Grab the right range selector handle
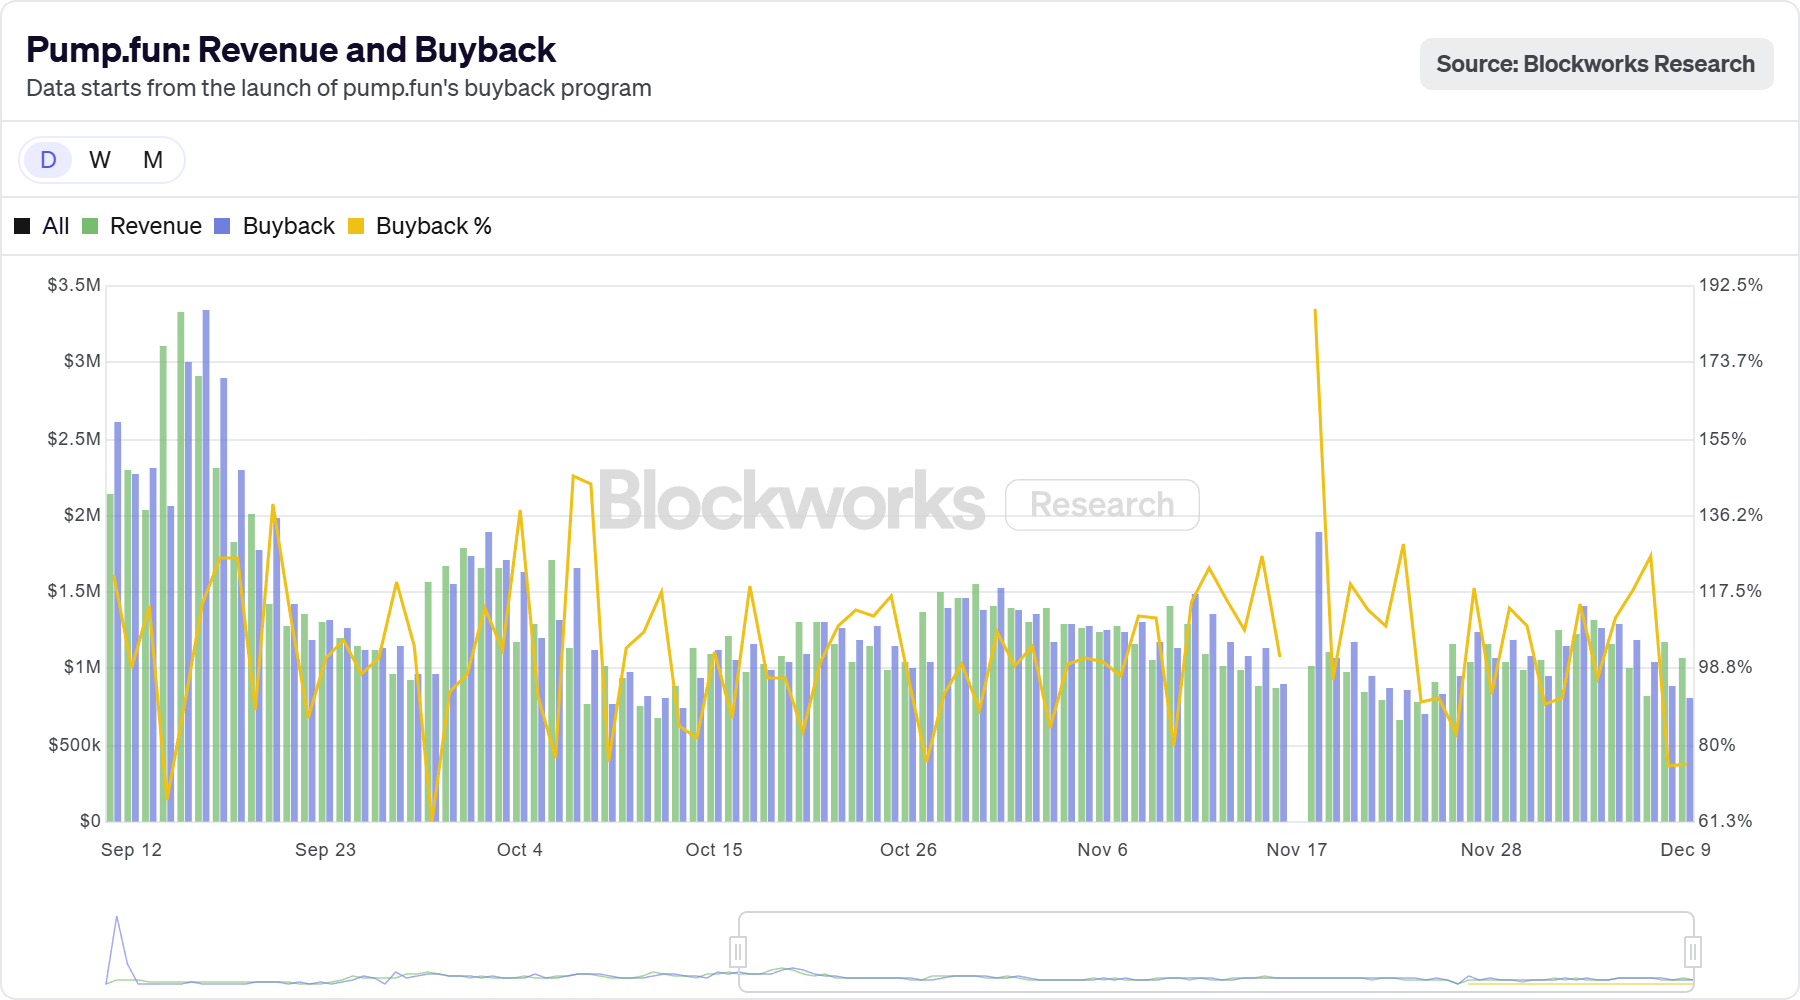Image resolution: width=1800 pixels, height=1000 pixels. pyautogui.click(x=1692, y=951)
